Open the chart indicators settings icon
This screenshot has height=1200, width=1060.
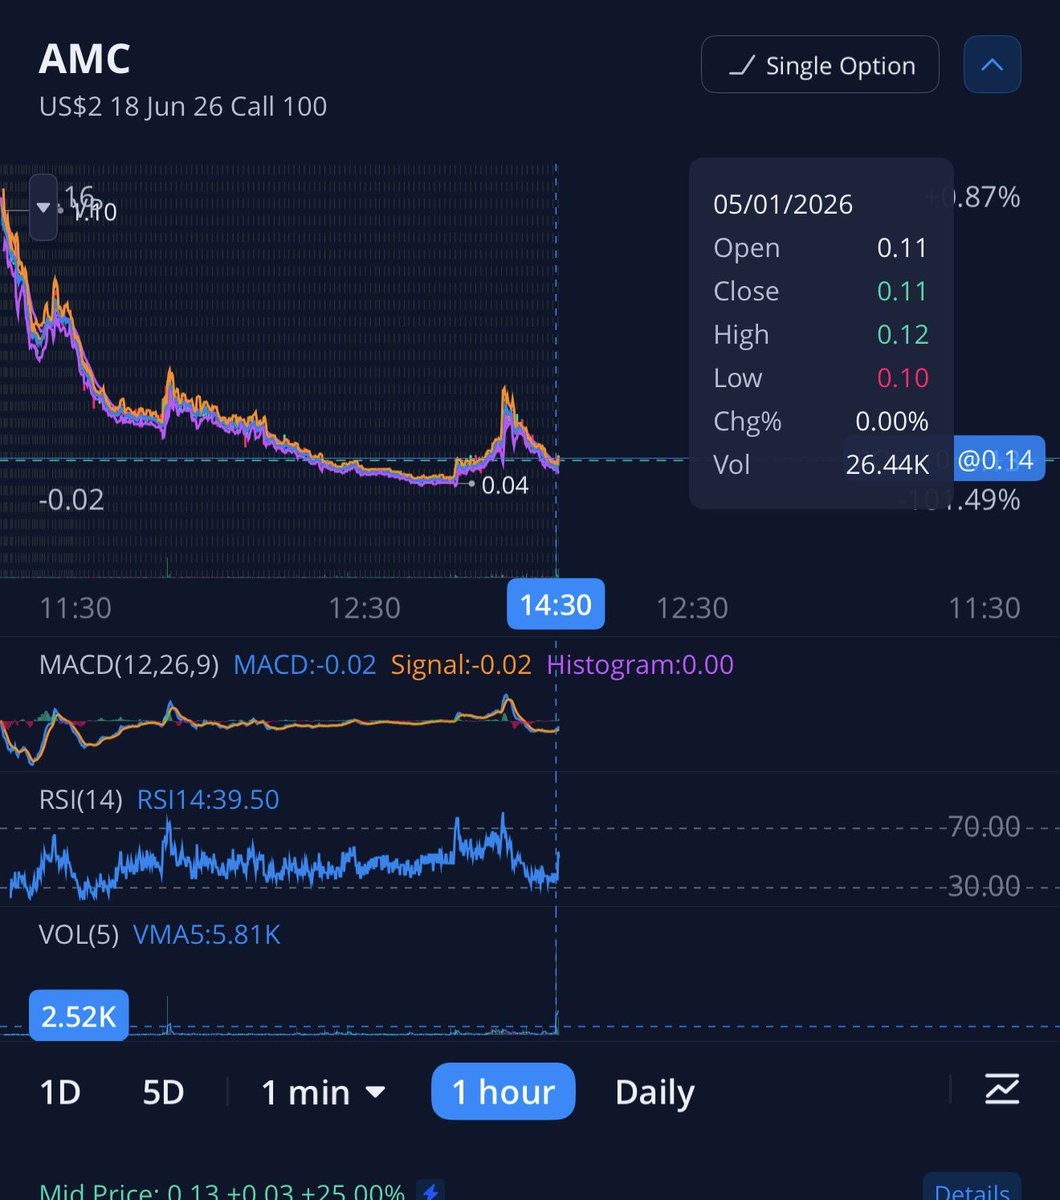coord(1001,1090)
